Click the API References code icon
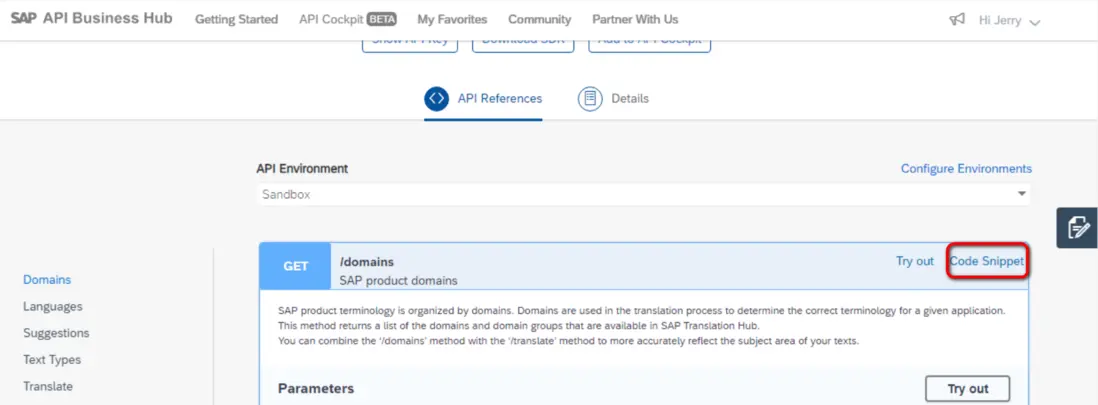The width and height of the screenshot is (1098, 405). 436,98
